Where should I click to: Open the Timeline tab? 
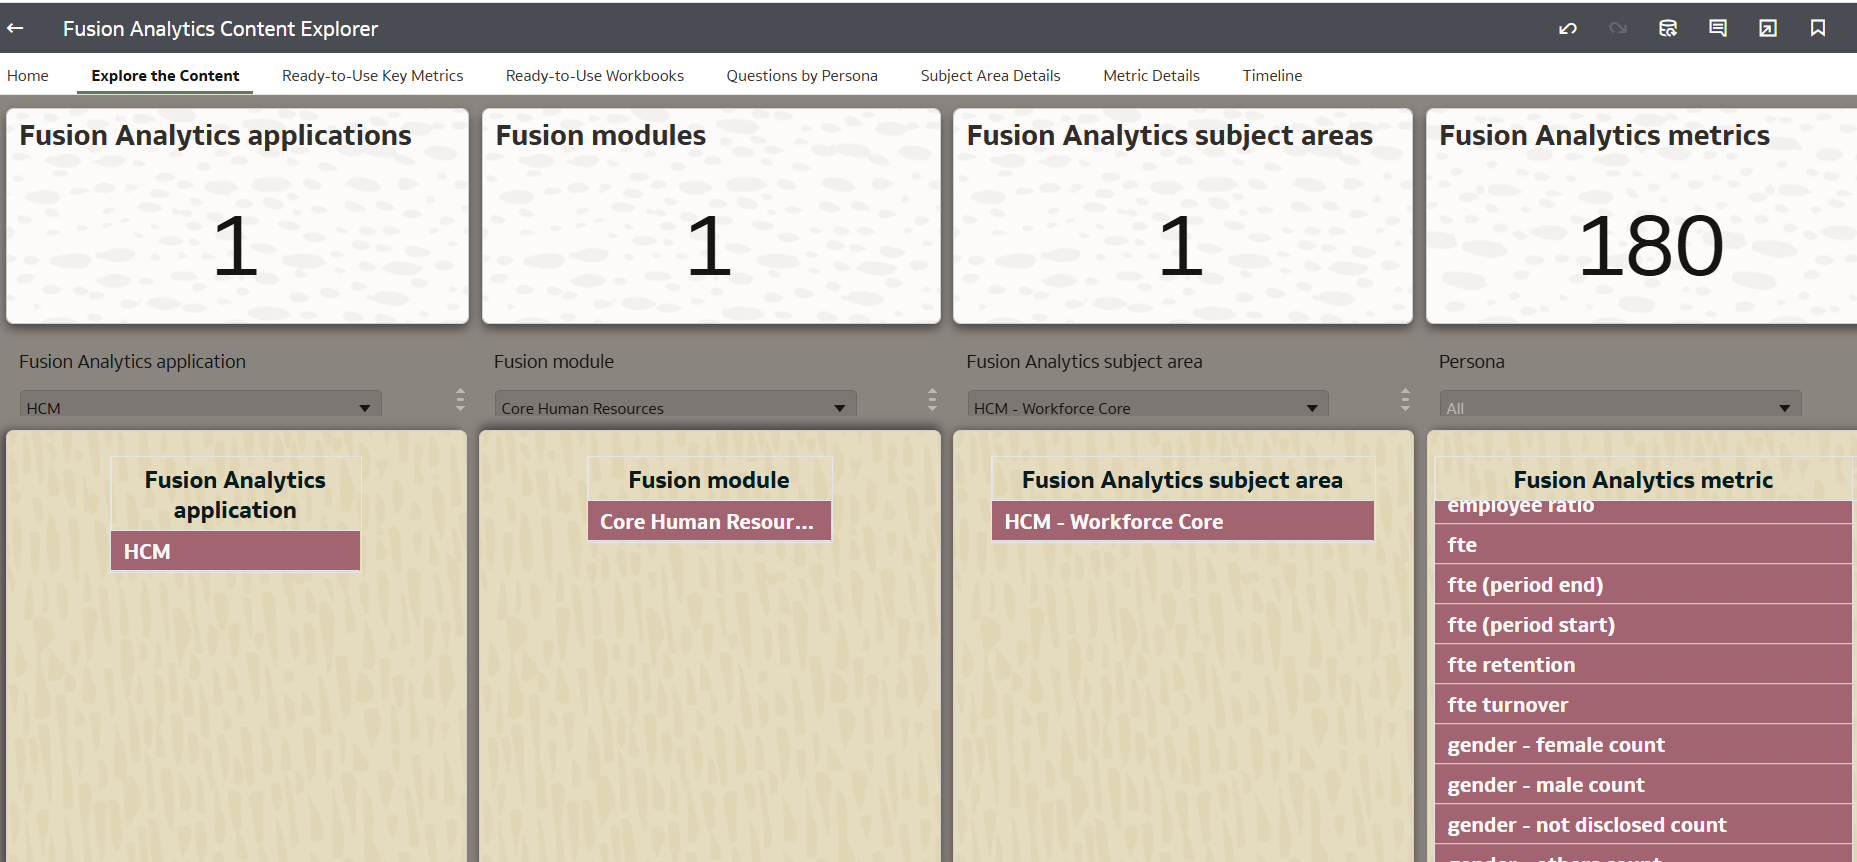(x=1272, y=75)
